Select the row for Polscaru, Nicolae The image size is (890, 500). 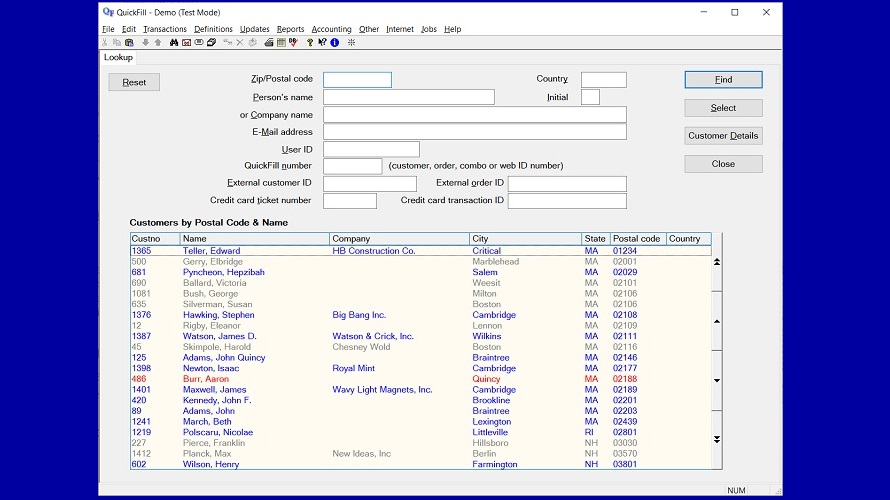tap(421, 432)
